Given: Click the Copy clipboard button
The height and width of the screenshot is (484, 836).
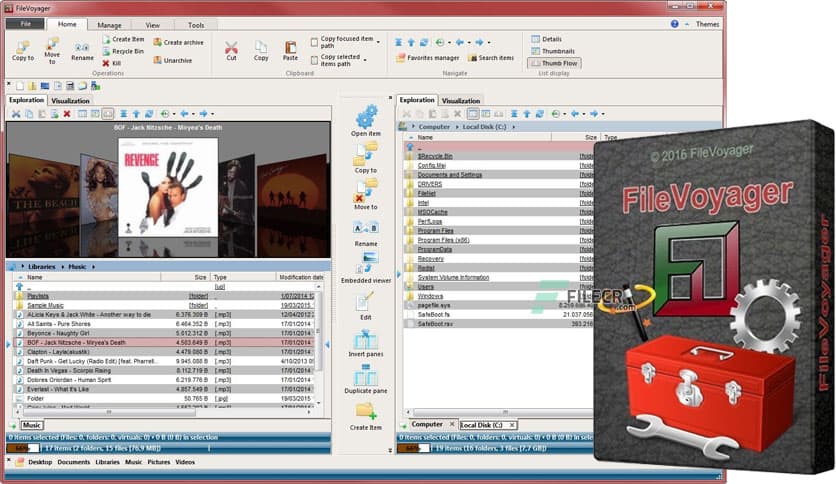Looking at the screenshot, I should click(x=261, y=51).
